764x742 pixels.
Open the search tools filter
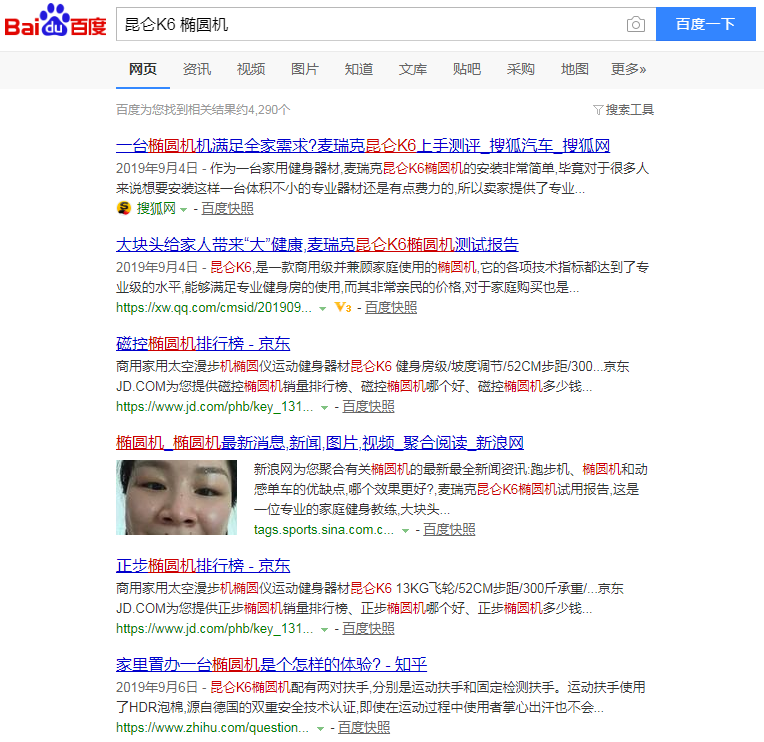[623, 110]
